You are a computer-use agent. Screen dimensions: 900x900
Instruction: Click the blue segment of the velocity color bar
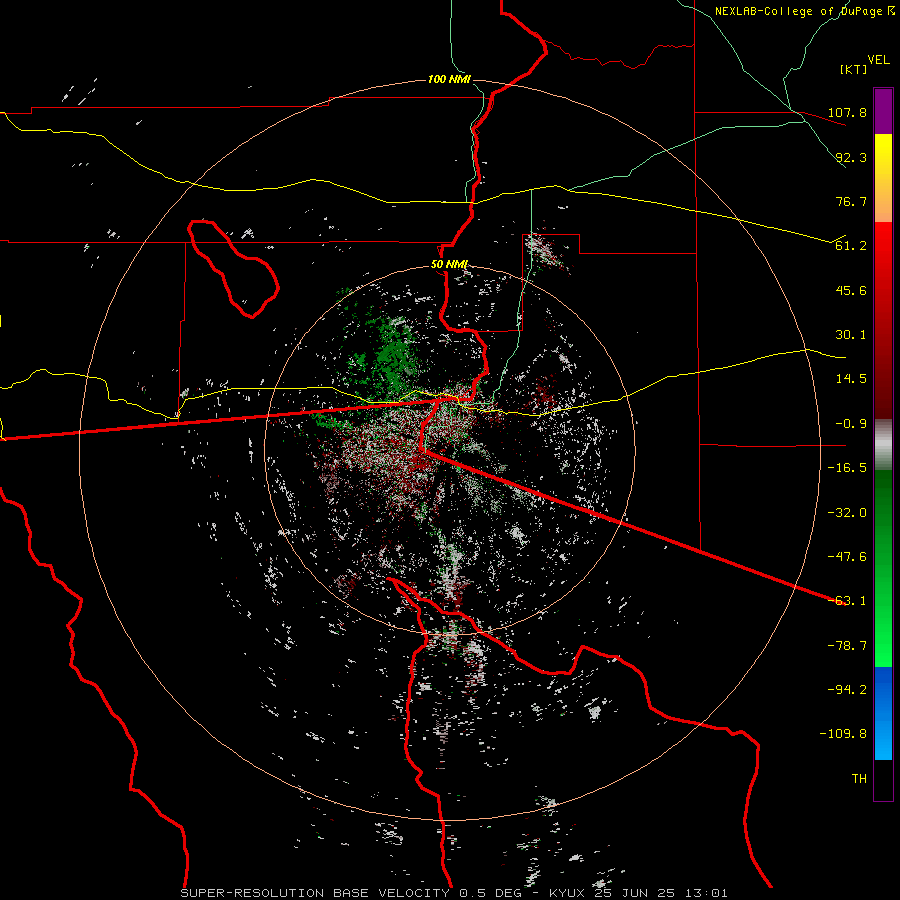click(x=883, y=713)
